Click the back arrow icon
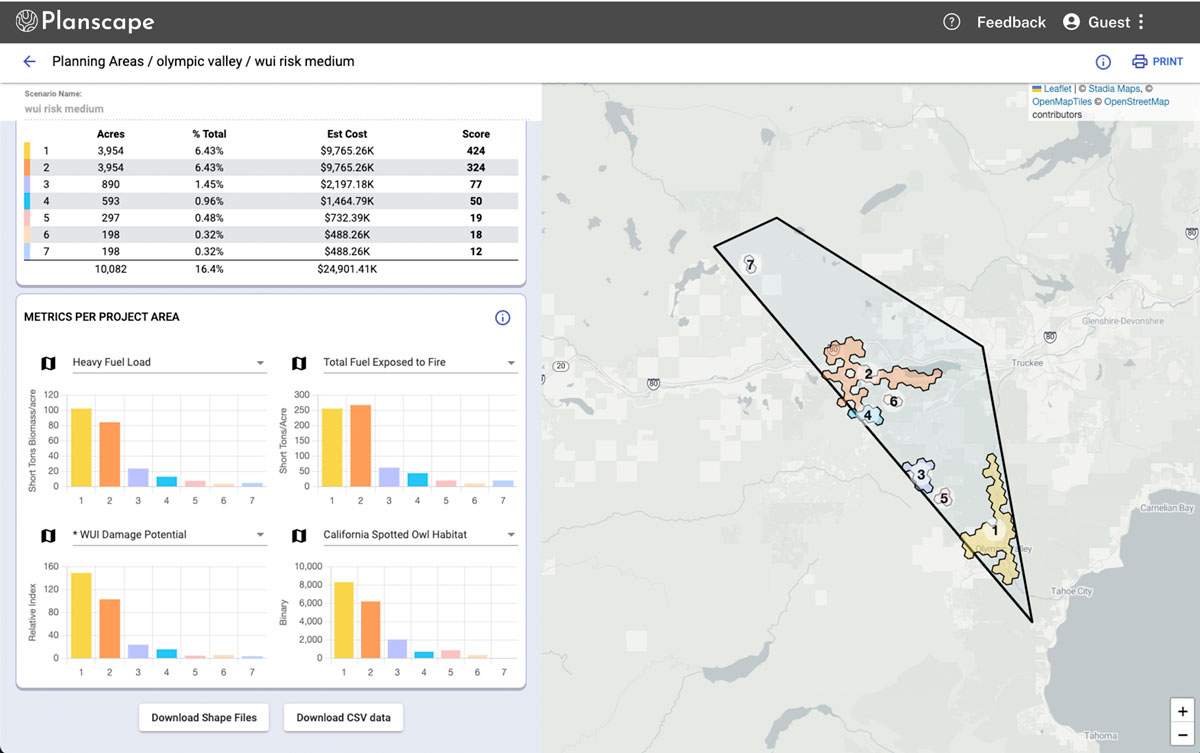 (x=29, y=62)
